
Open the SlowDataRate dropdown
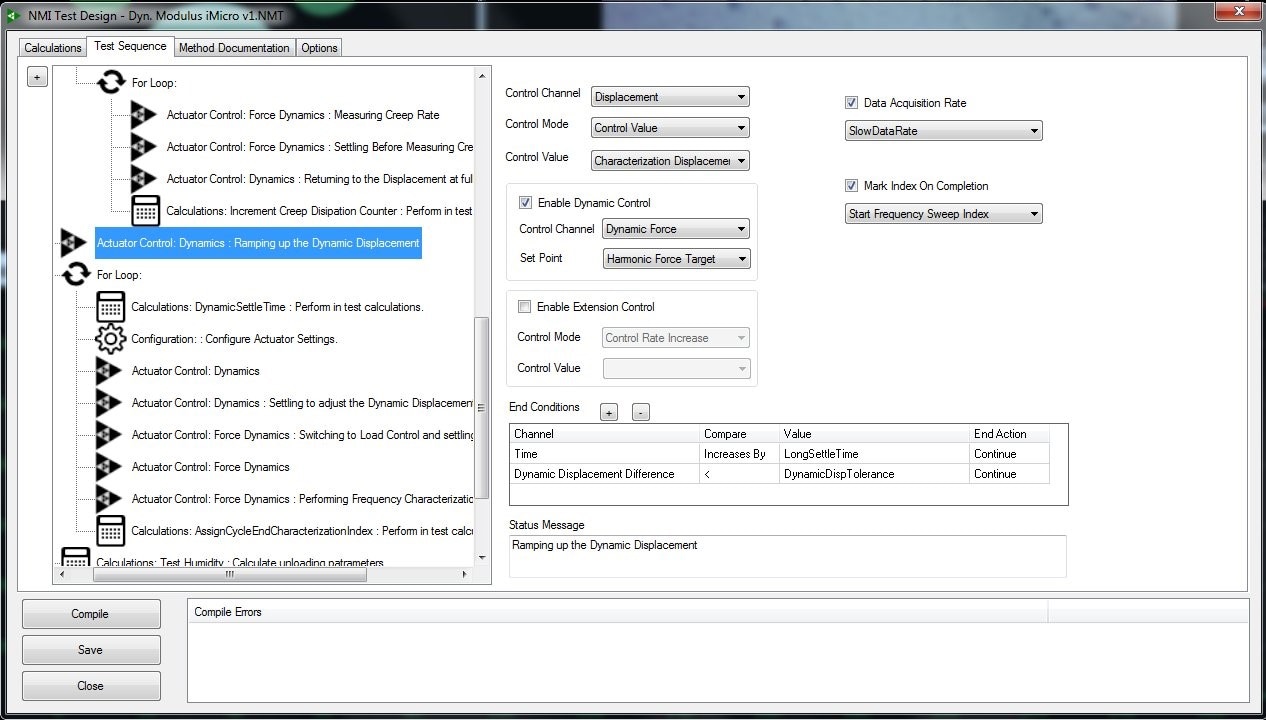click(x=944, y=131)
